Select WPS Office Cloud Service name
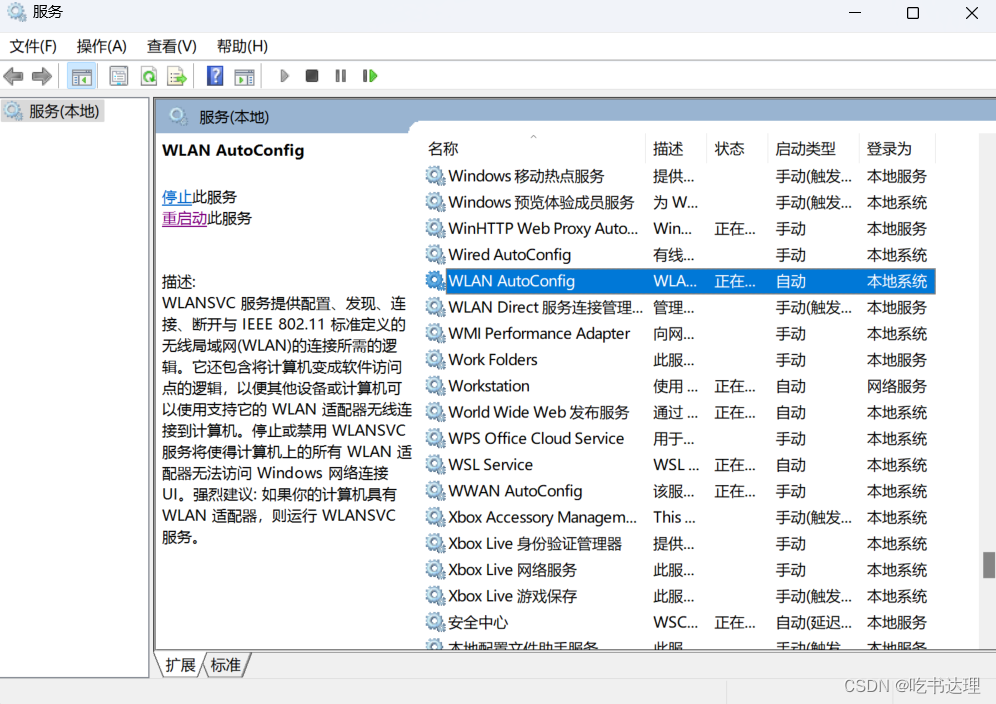996x704 pixels. coord(536,438)
